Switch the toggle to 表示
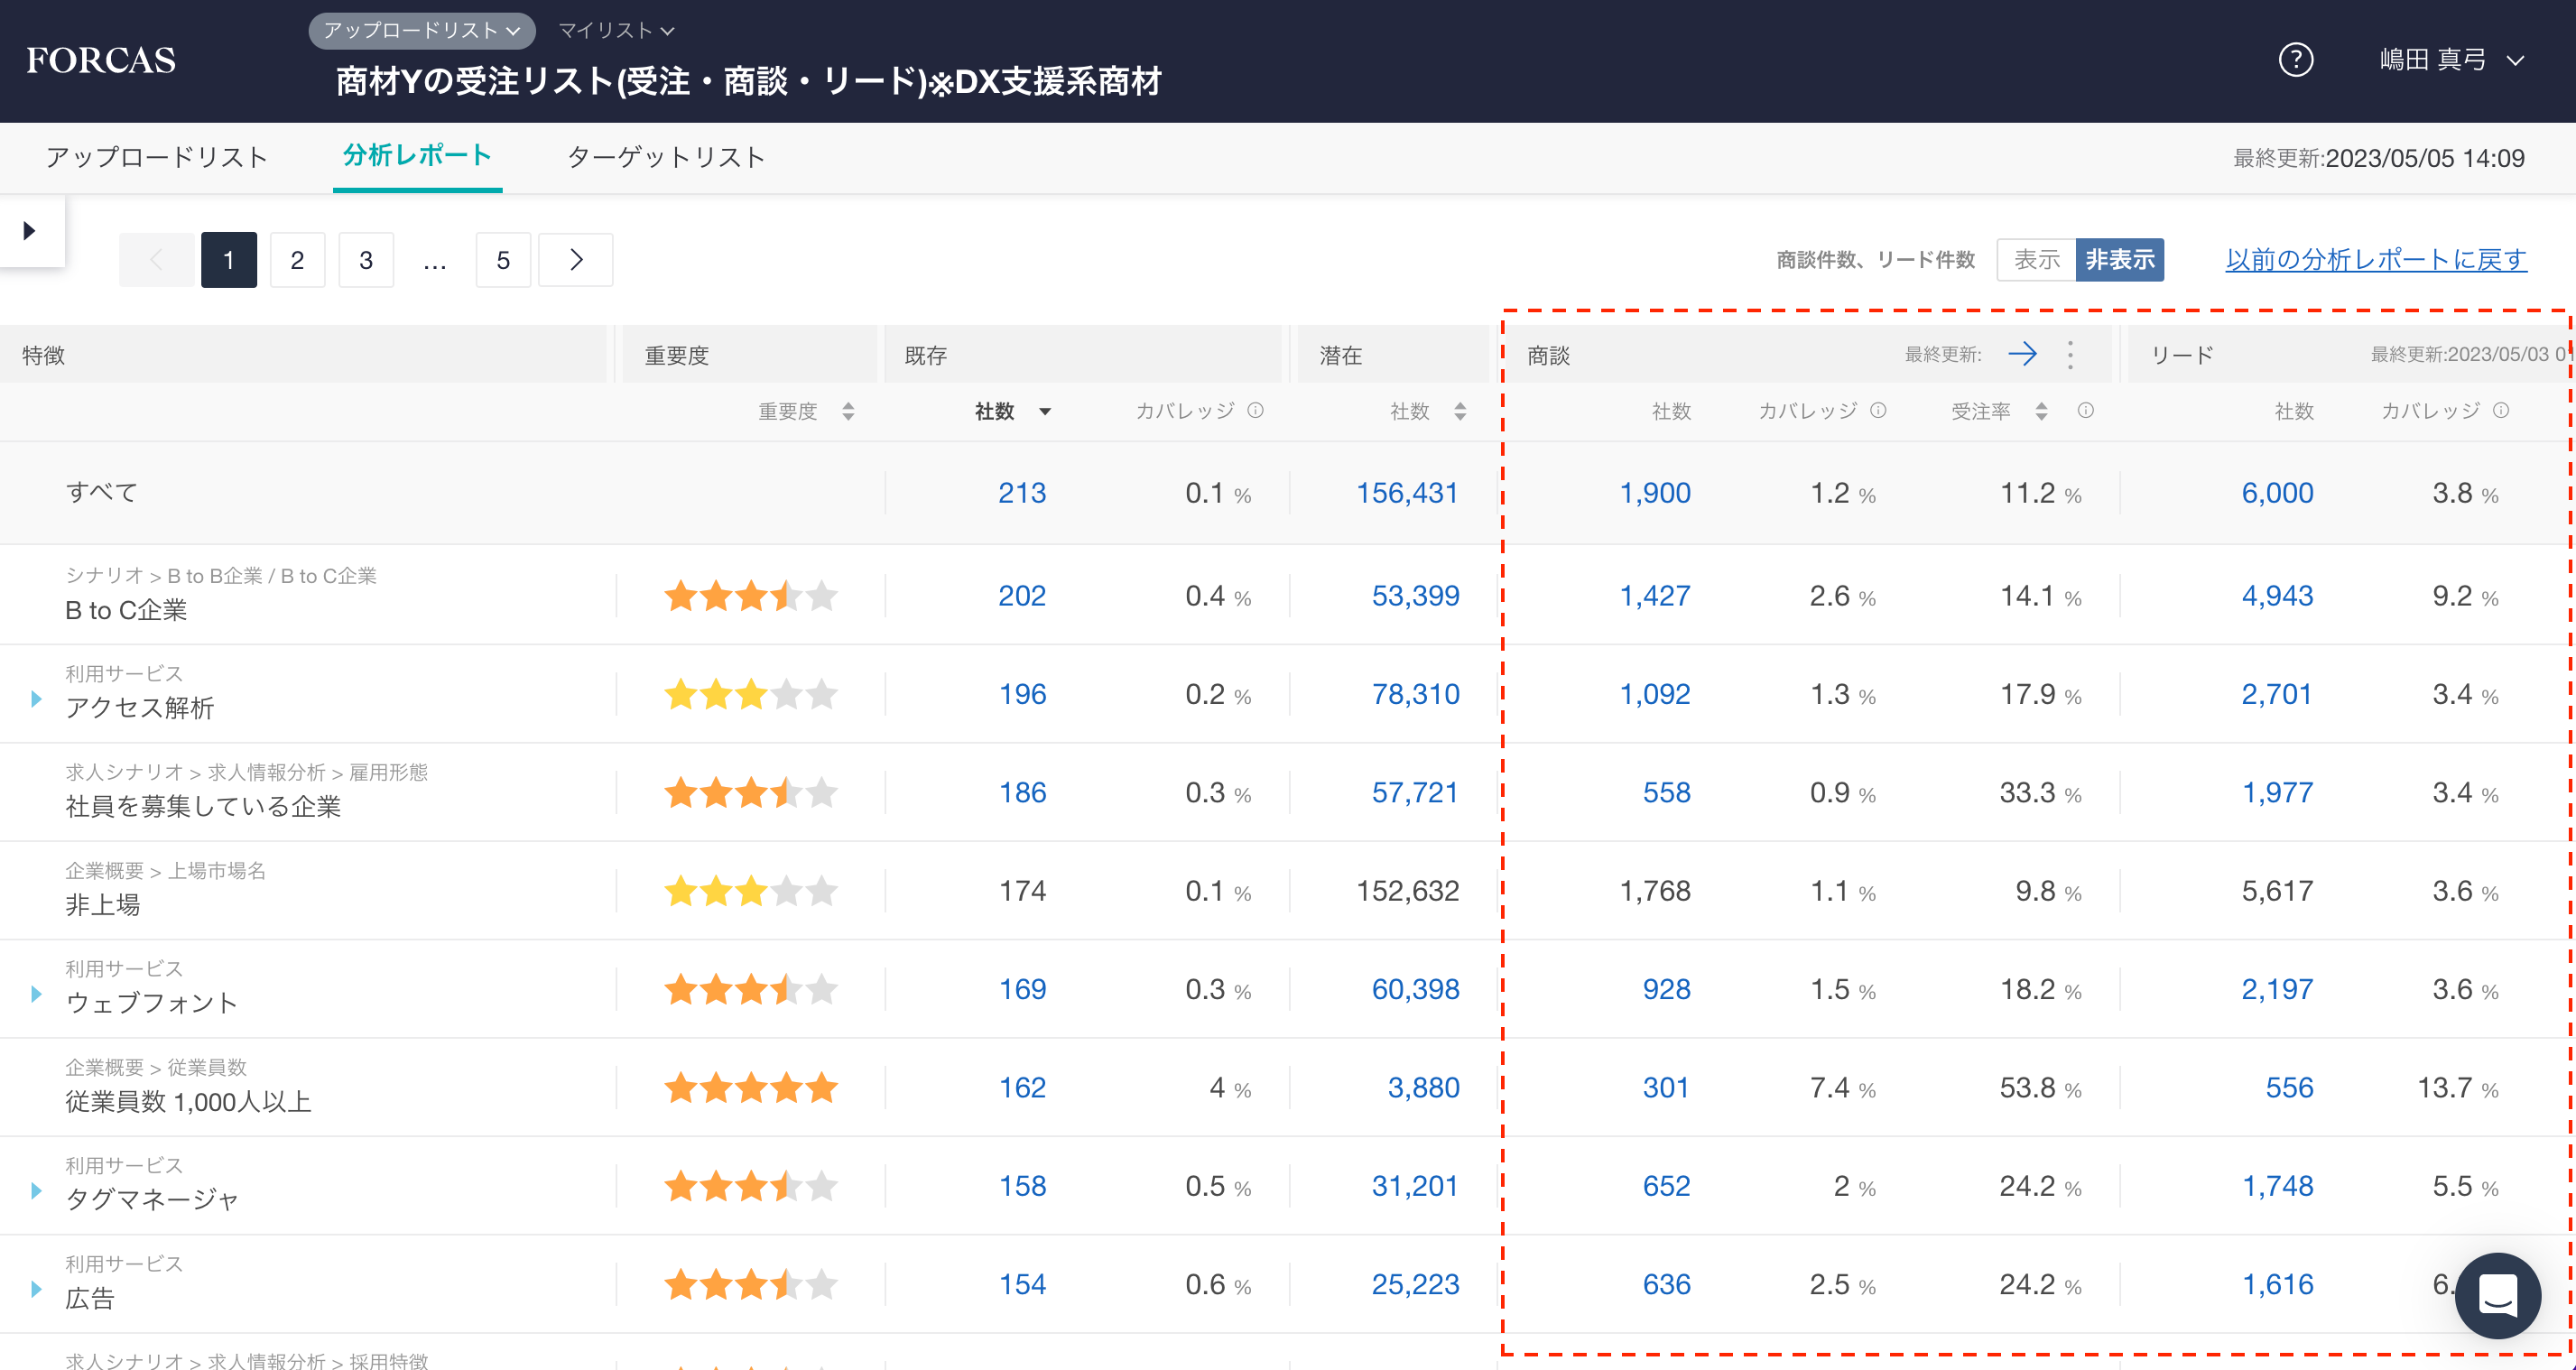This screenshot has height=1370, width=2576. 2036,260
